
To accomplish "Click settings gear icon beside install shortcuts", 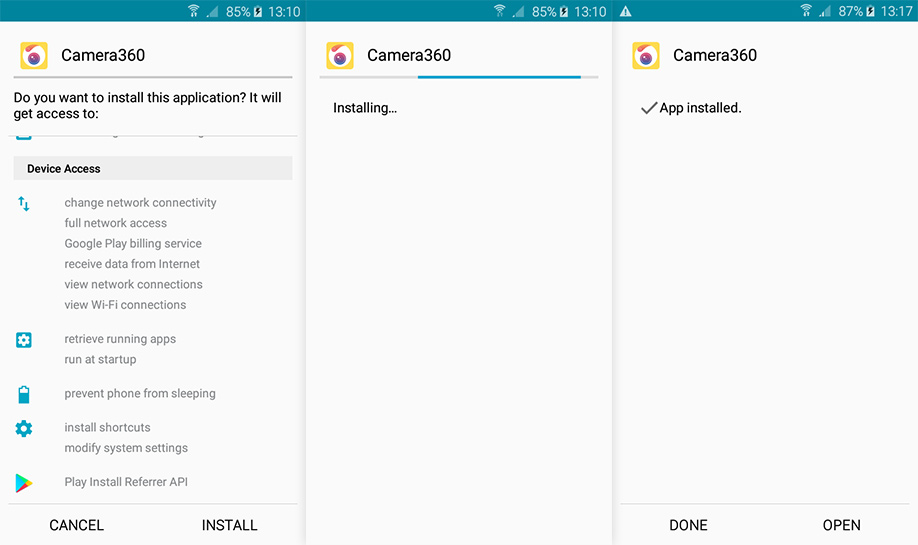I will (23, 429).
